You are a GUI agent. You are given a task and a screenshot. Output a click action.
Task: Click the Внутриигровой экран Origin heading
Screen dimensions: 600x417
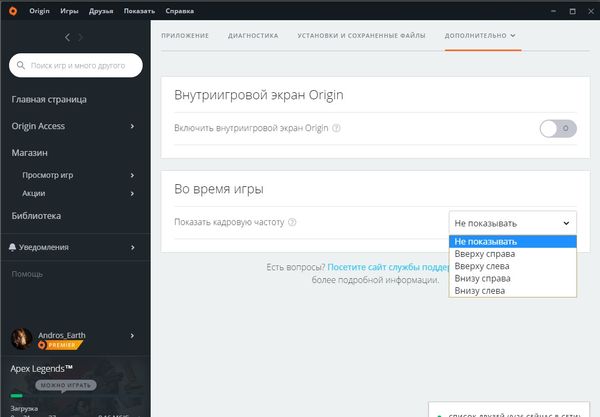(259, 95)
